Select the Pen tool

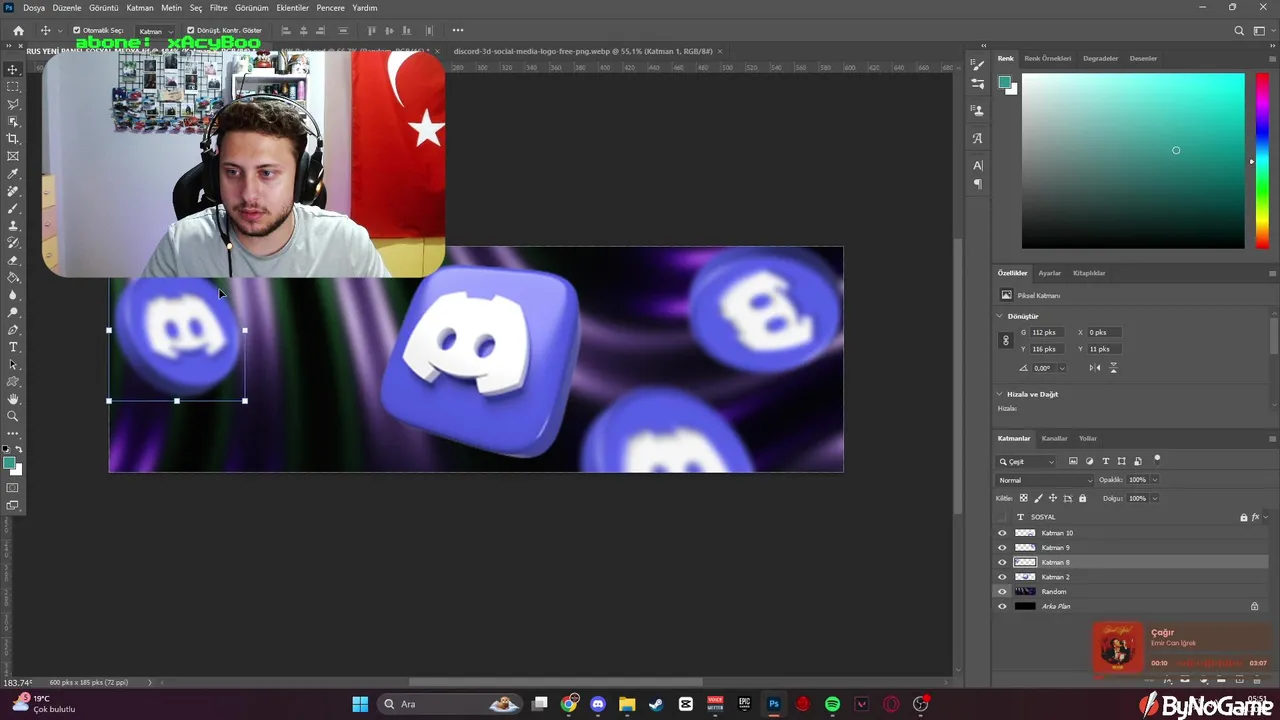13,330
